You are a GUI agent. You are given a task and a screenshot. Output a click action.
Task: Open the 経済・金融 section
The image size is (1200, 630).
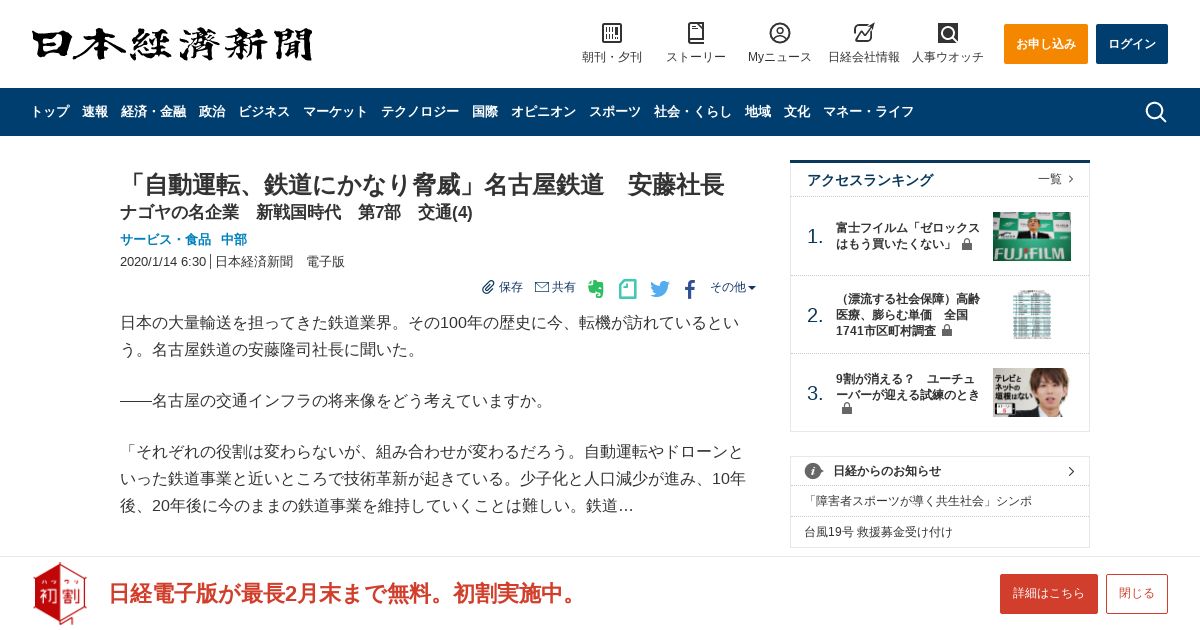pyautogui.click(x=154, y=112)
